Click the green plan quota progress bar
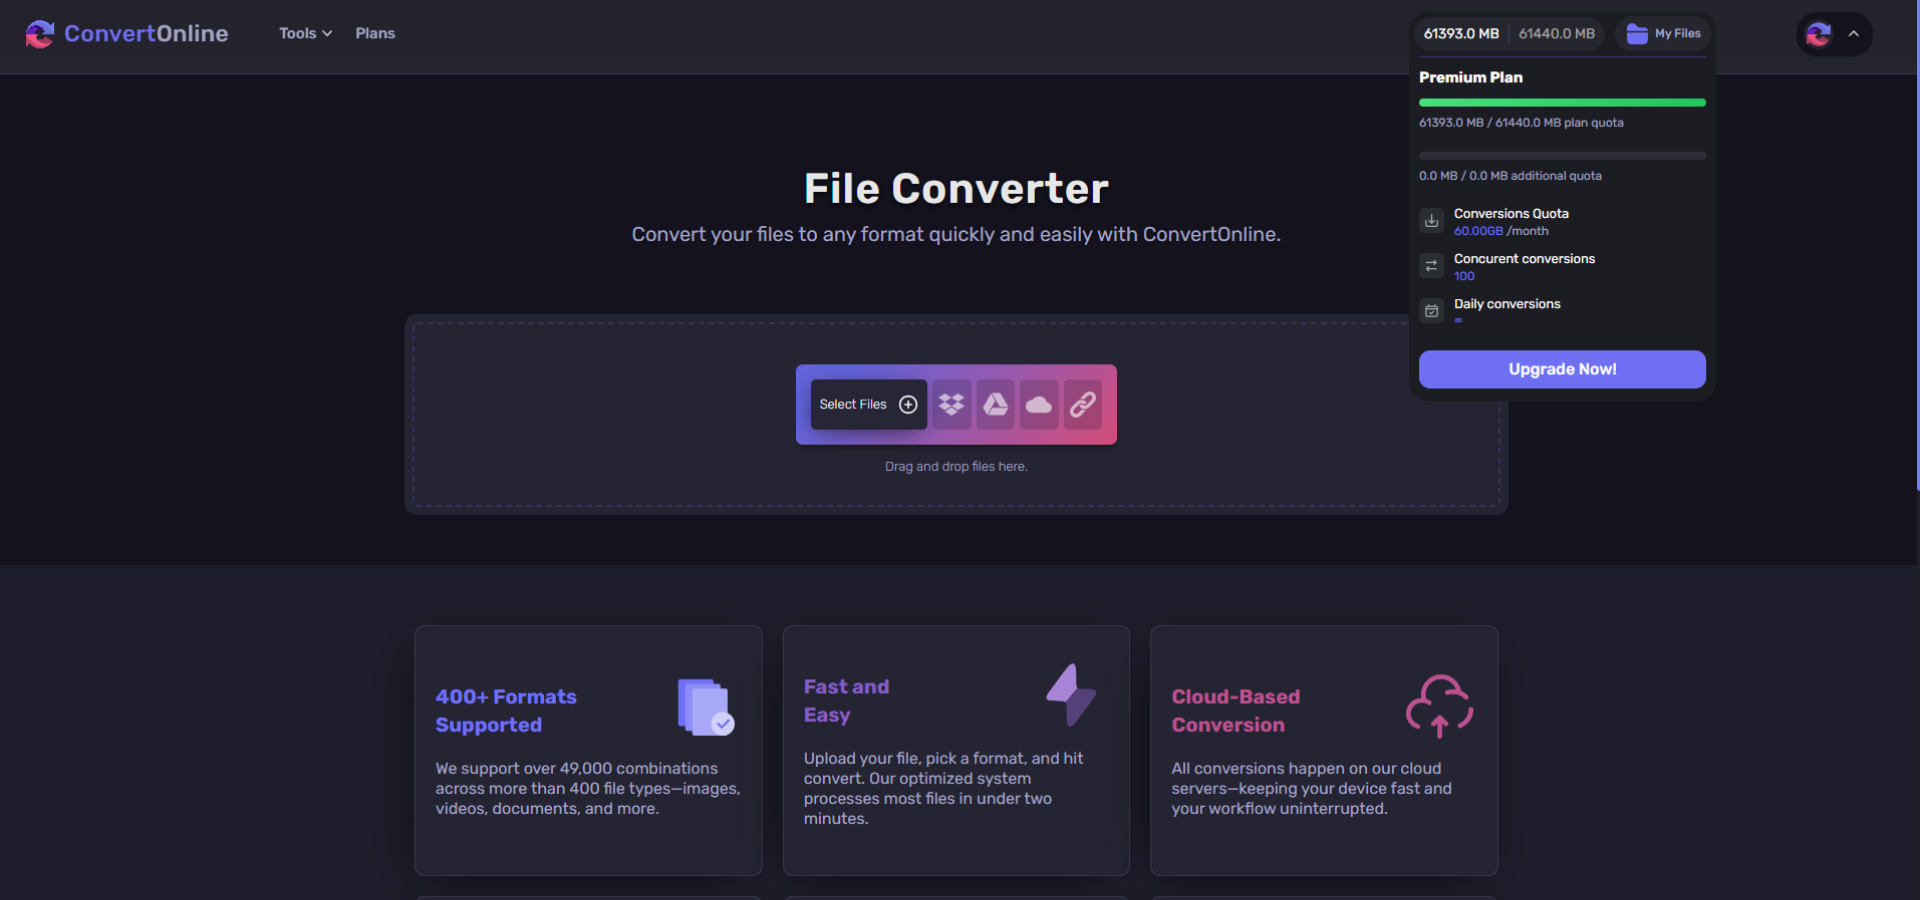The height and width of the screenshot is (900, 1920). coord(1561,102)
